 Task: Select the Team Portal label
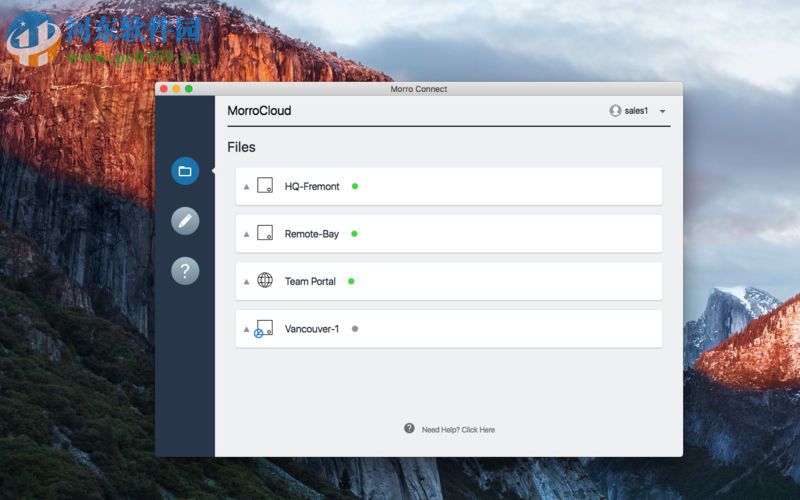pos(310,281)
